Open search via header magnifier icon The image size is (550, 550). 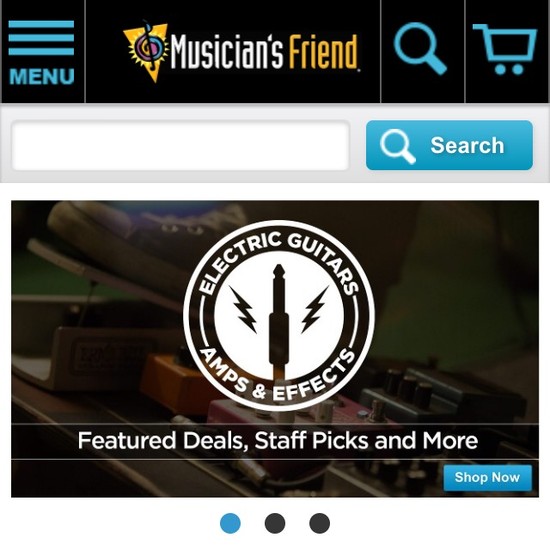[420, 49]
